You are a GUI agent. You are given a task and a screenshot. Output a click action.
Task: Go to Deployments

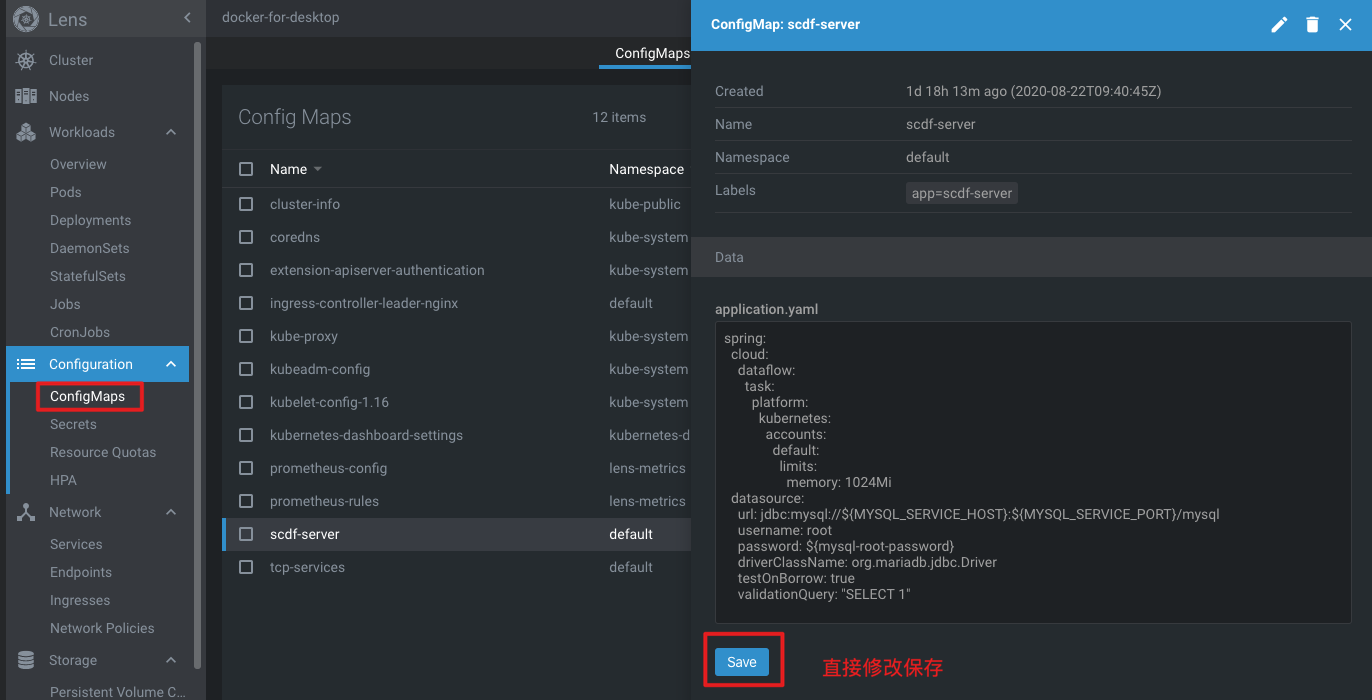click(90, 220)
